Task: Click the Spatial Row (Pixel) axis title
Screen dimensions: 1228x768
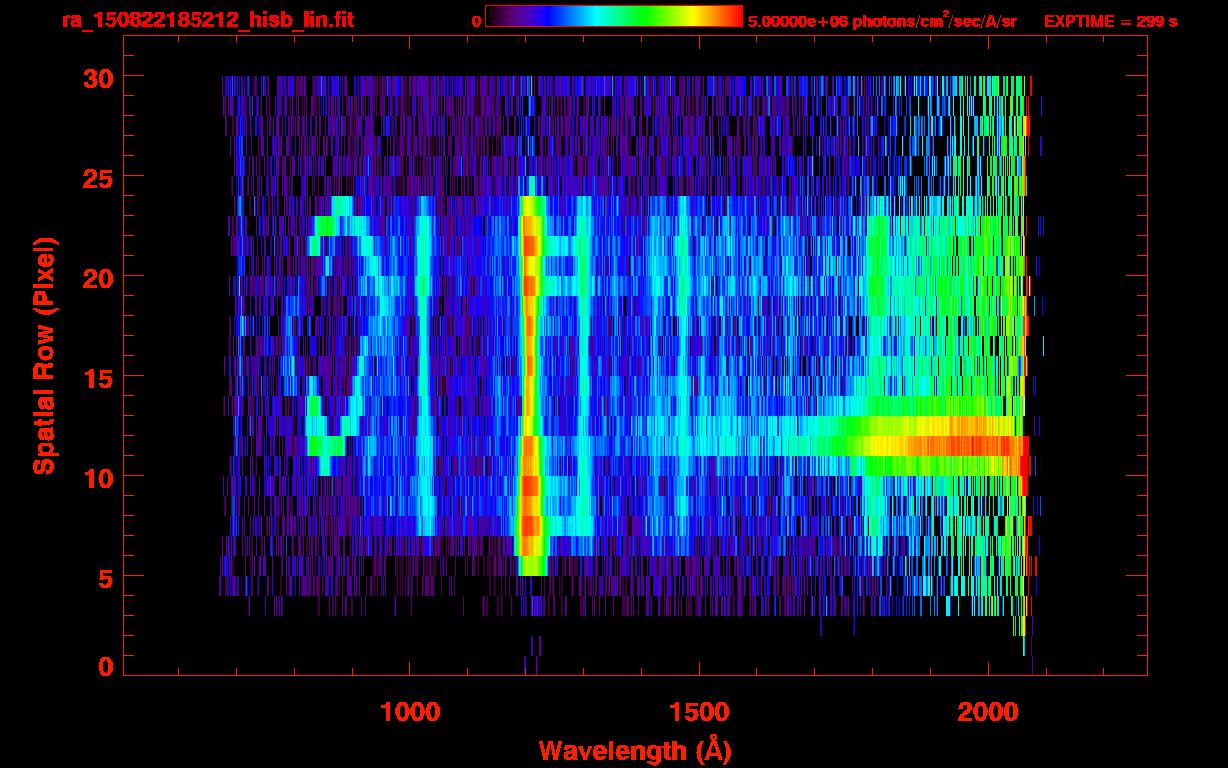Action: 44,355
